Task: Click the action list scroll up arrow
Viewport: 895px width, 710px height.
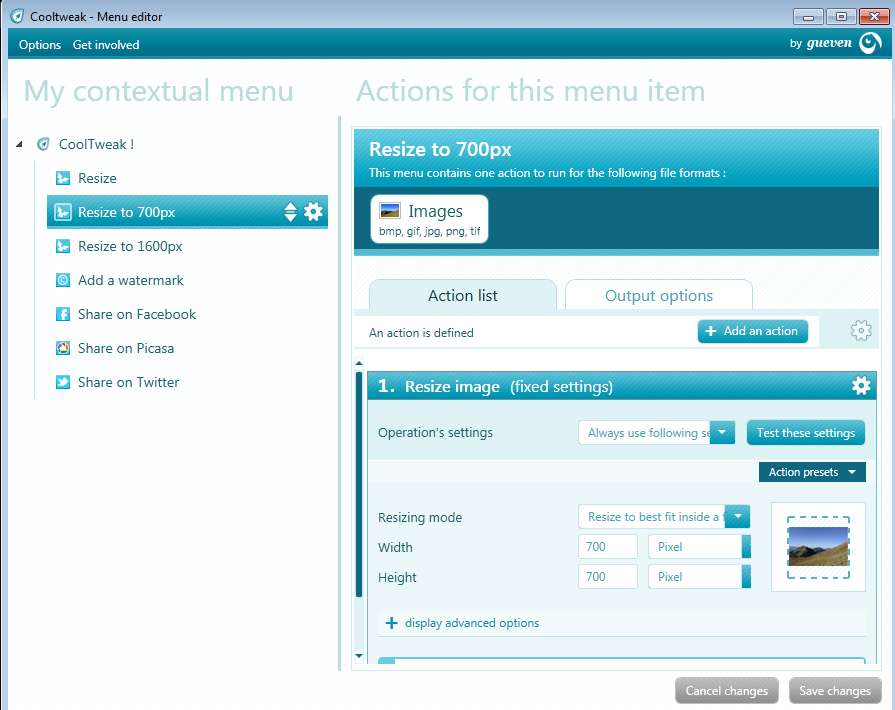Action: pyautogui.click(x=359, y=363)
